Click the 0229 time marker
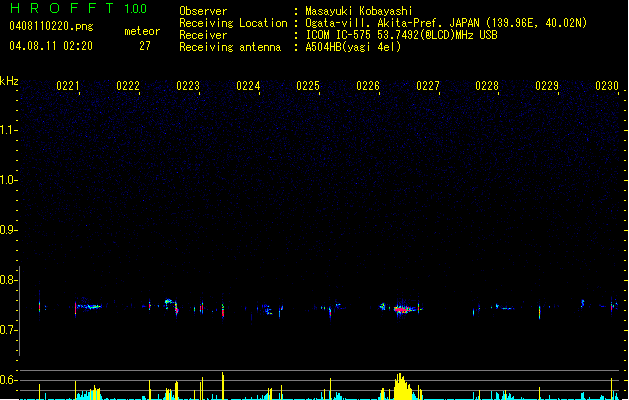The image size is (629, 400). point(547,86)
